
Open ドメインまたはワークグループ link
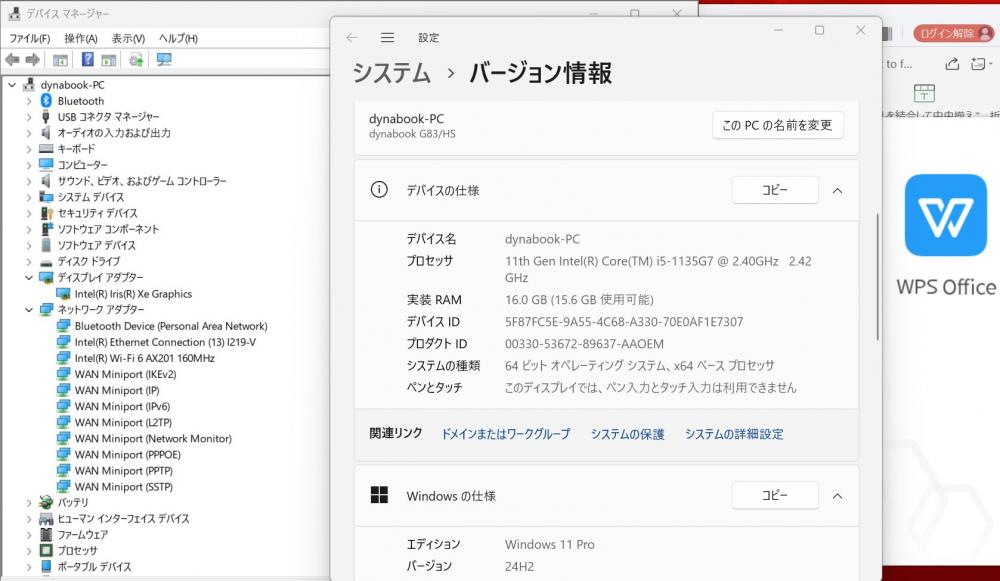click(x=506, y=434)
